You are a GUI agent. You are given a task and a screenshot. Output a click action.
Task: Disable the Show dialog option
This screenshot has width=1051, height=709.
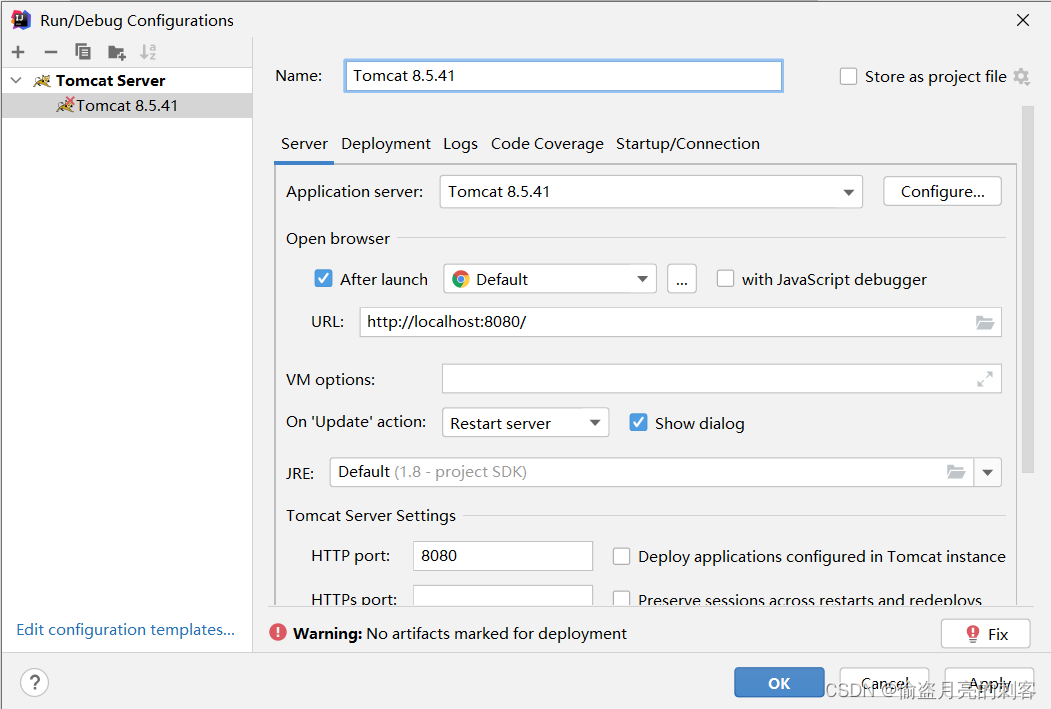638,422
